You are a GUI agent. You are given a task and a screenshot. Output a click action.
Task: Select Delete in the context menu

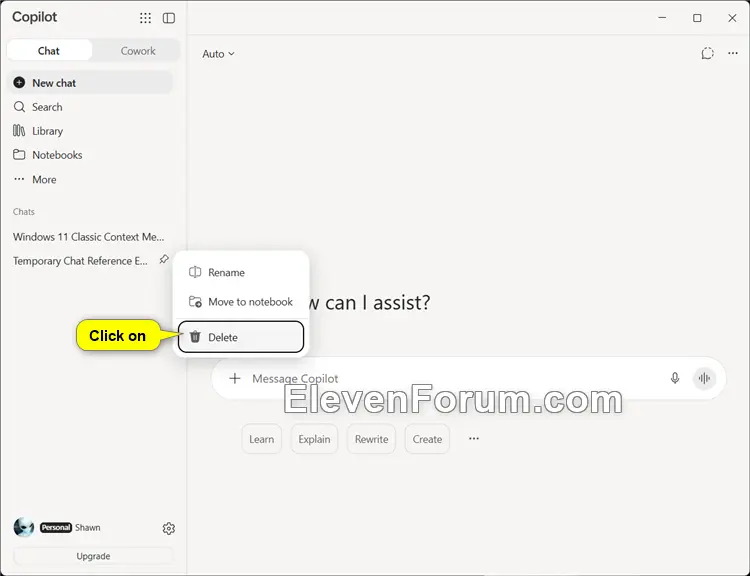(241, 337)
